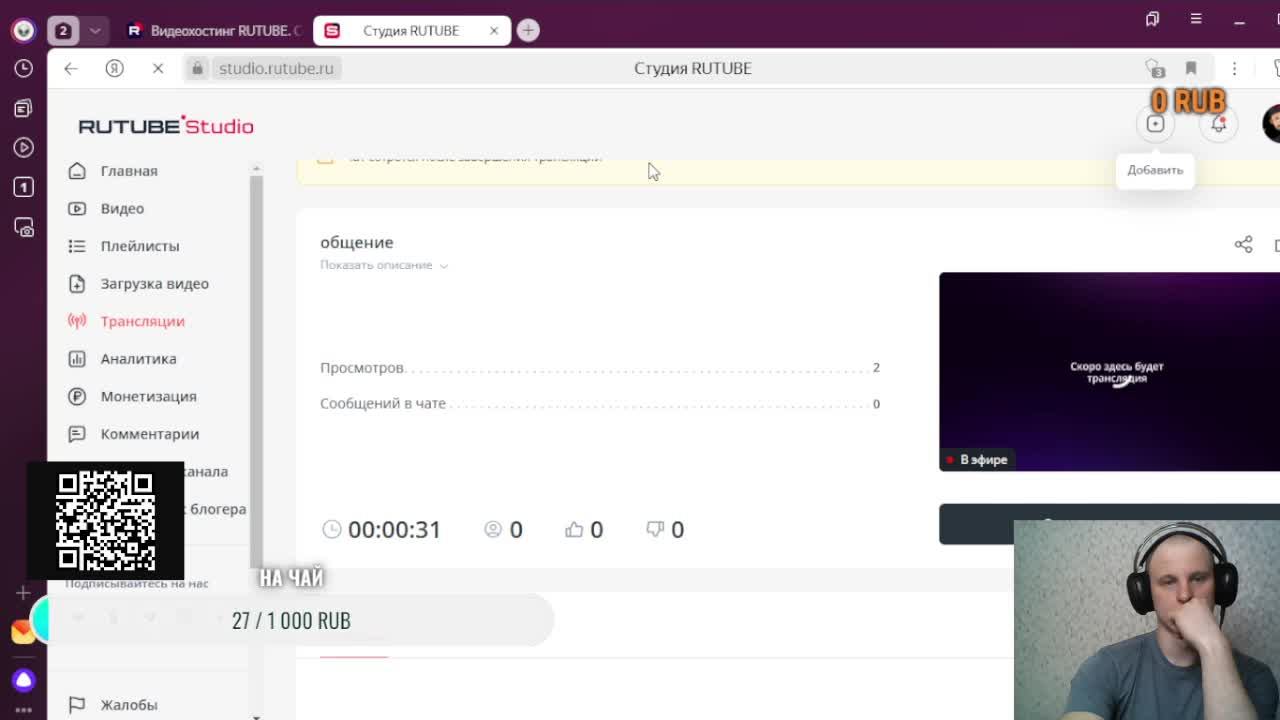The width and height of the screenshot is (1280, 720).
Task: Open the protection shield icon with badge
Action: [1154, 68]
